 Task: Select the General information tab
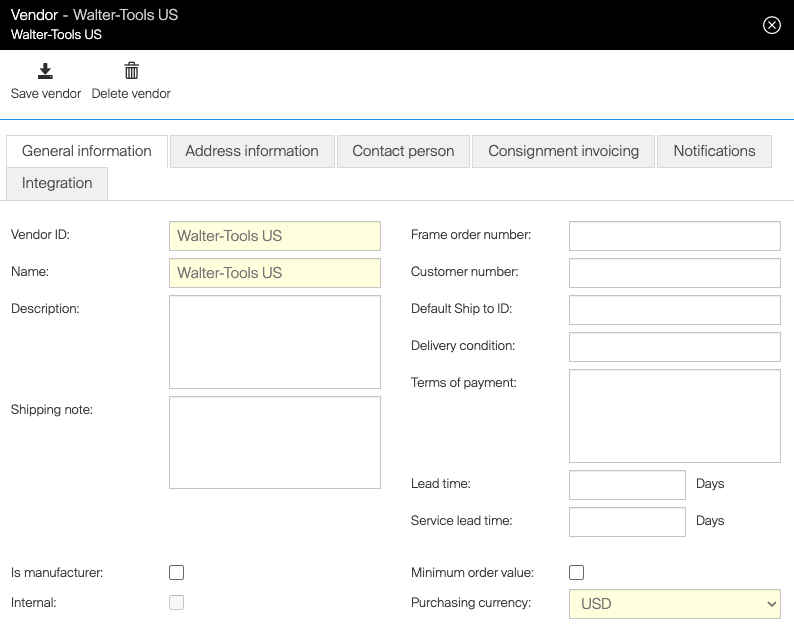point(87,151)
